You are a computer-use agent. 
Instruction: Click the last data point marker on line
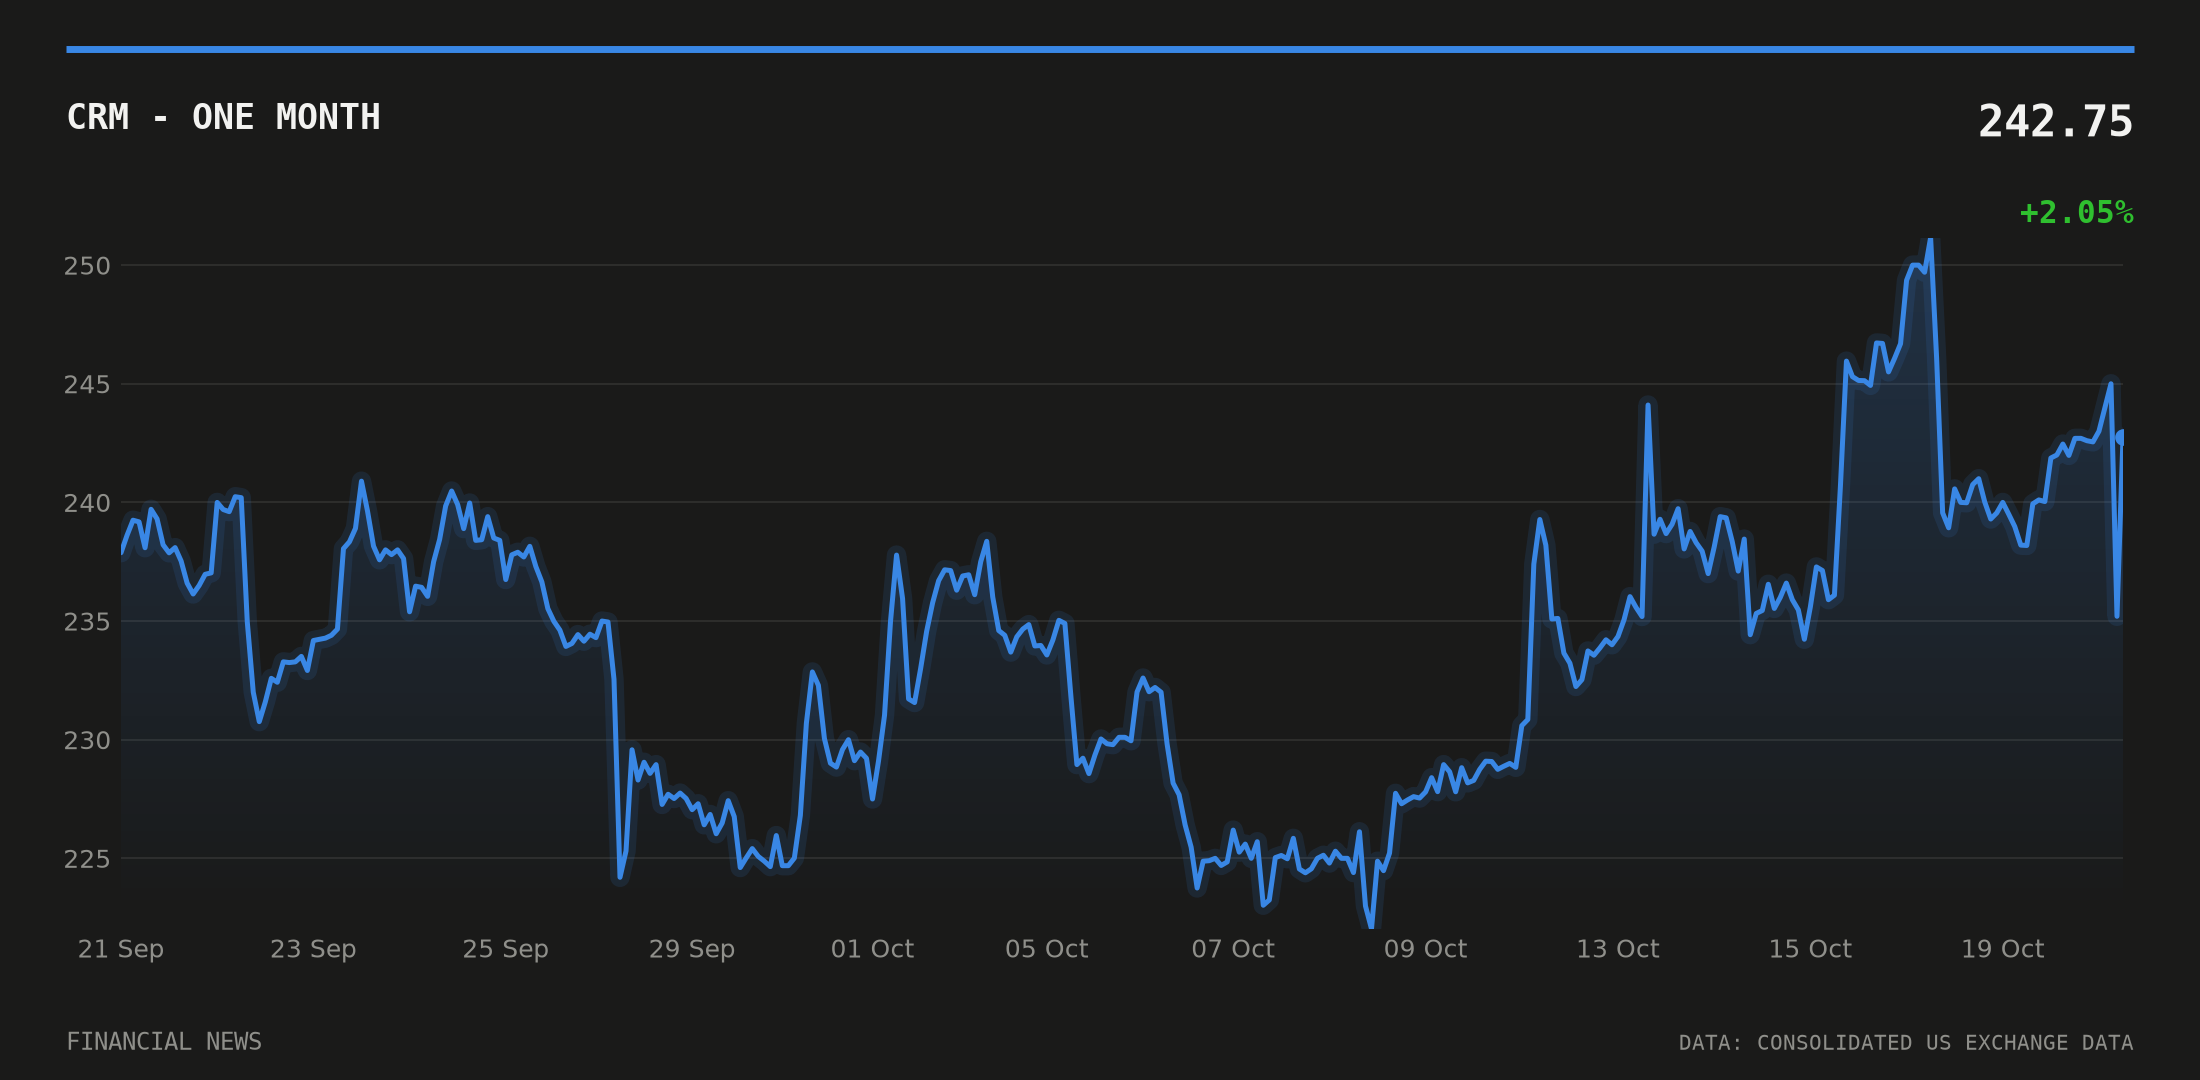(2121, 438)
